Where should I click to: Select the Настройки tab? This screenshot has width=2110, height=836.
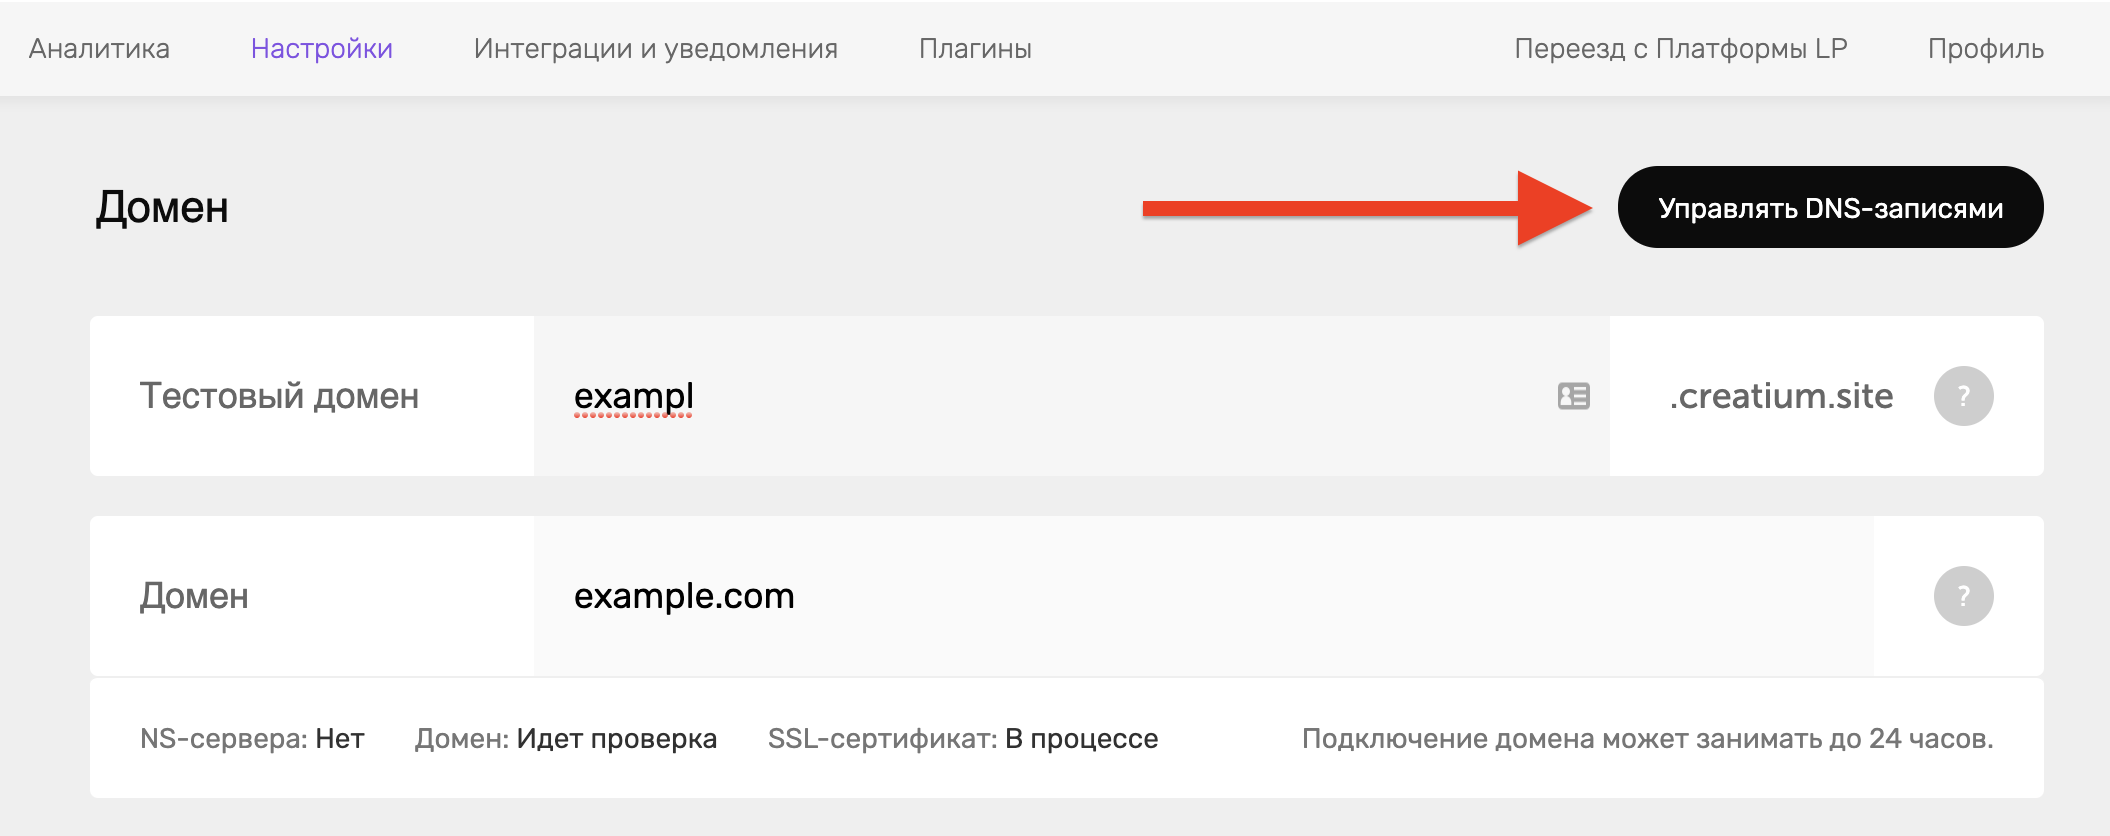pyautogui.click(x=322, y=48)
